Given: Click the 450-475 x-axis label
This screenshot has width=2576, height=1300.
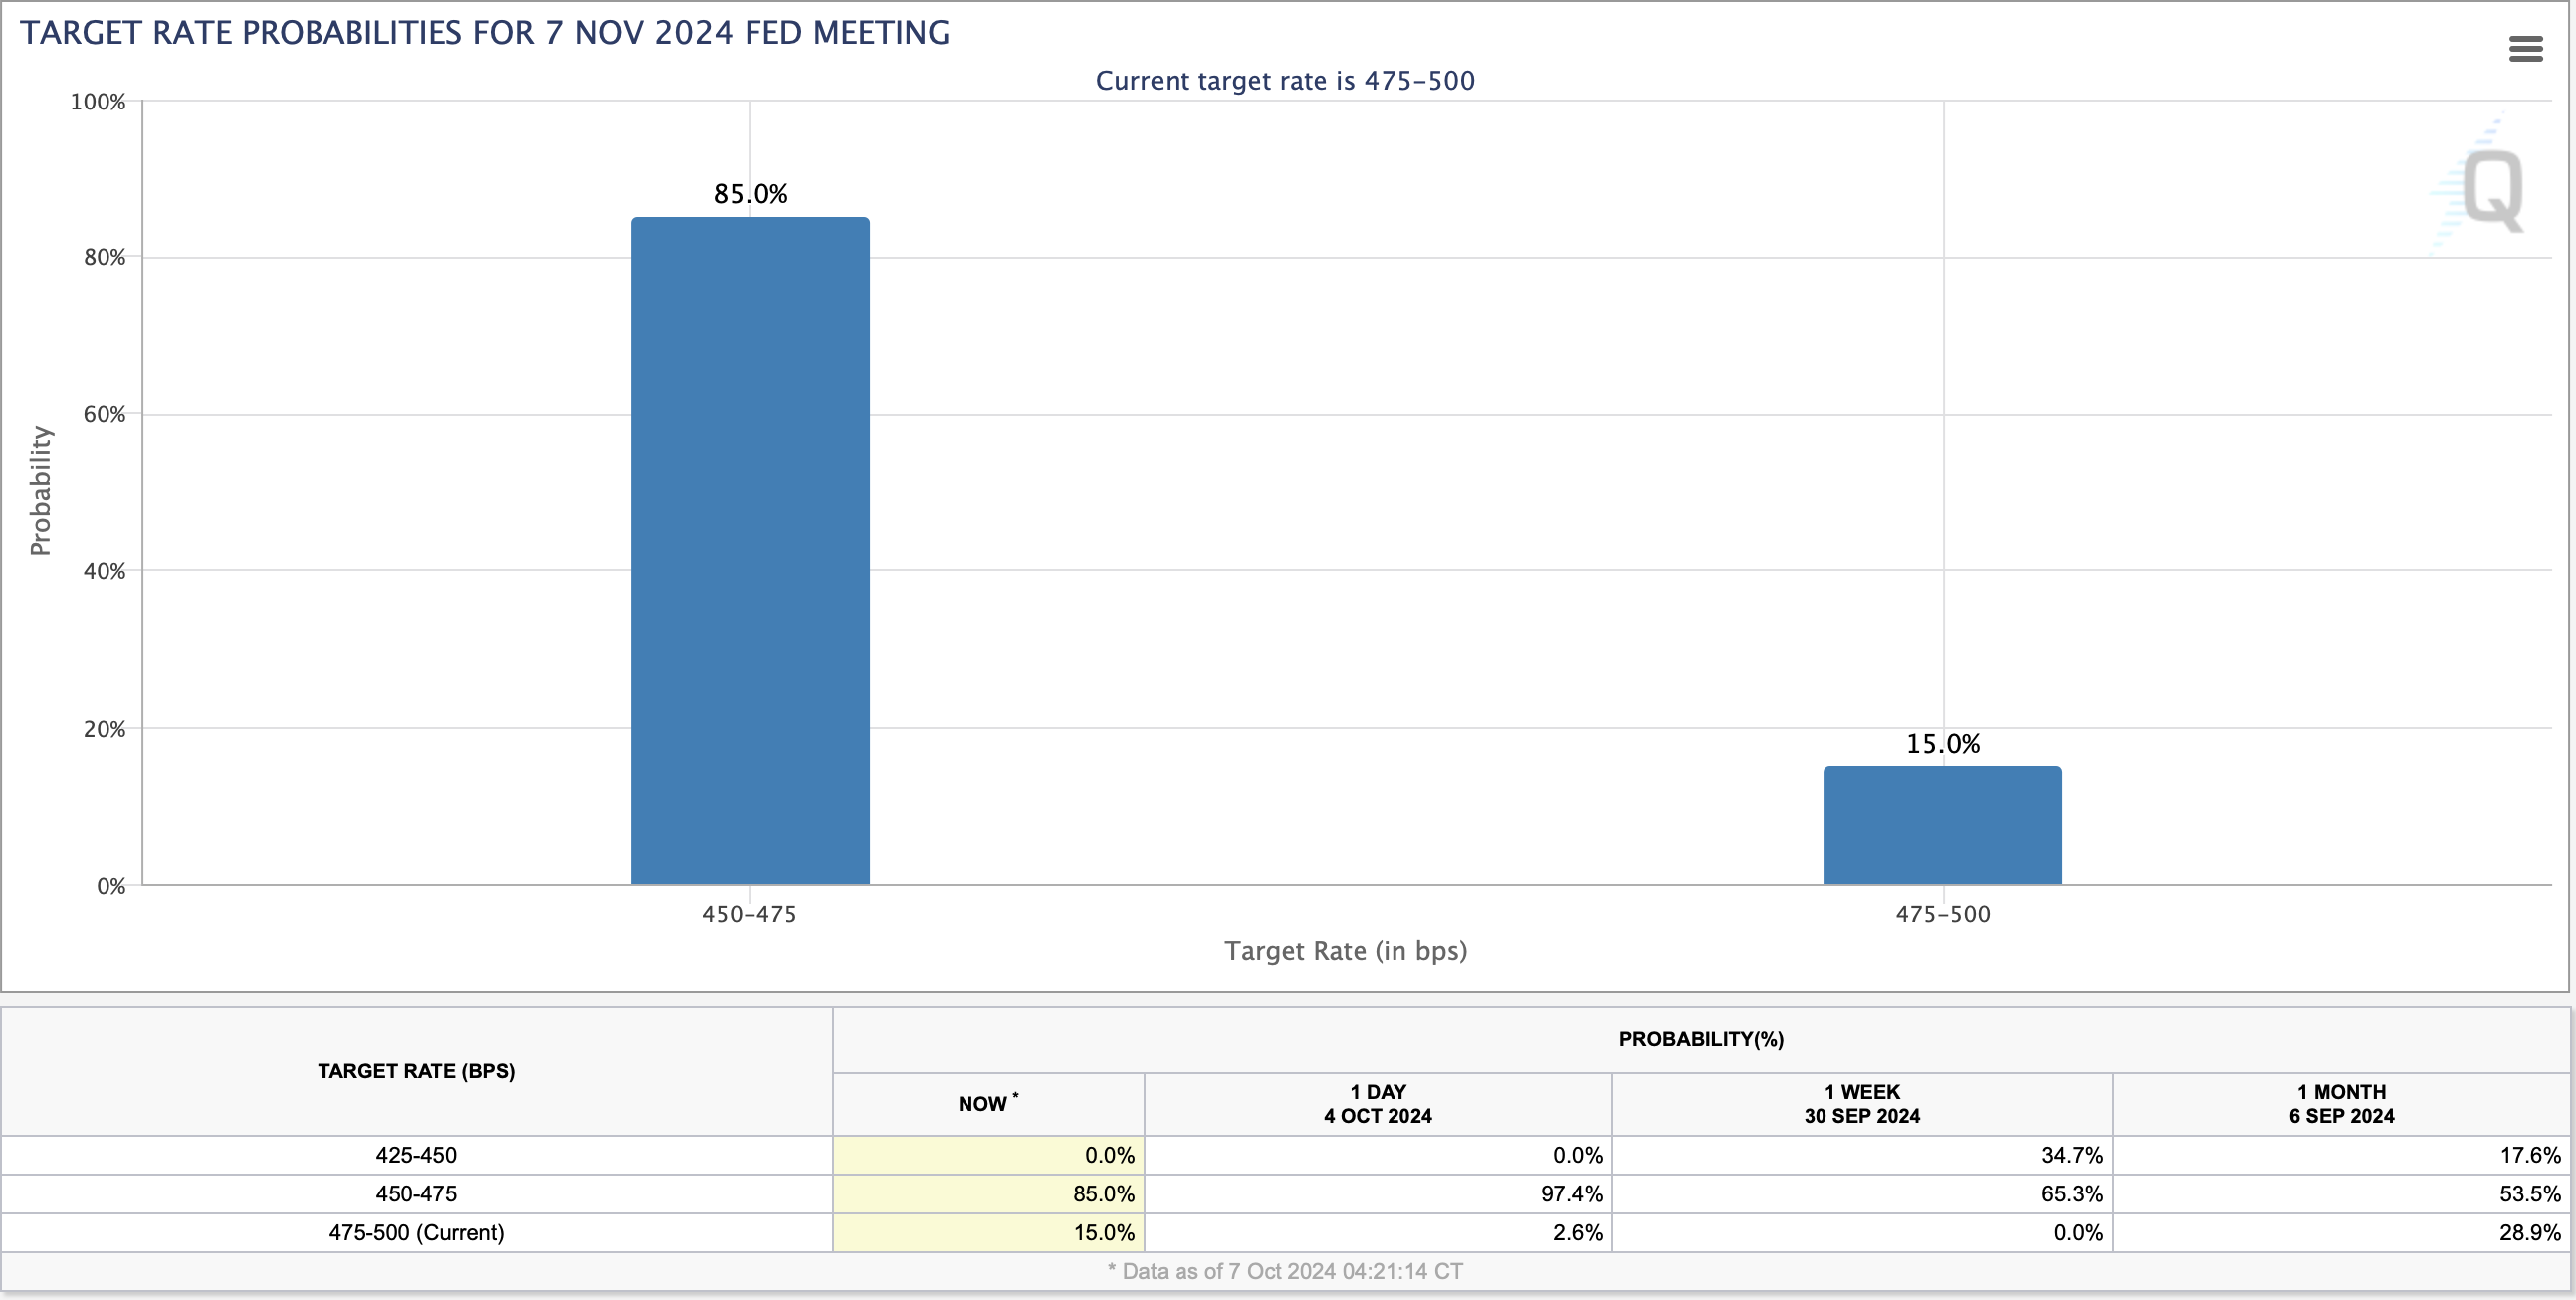Looking at the screenshot, I should (x=749, y=914).
